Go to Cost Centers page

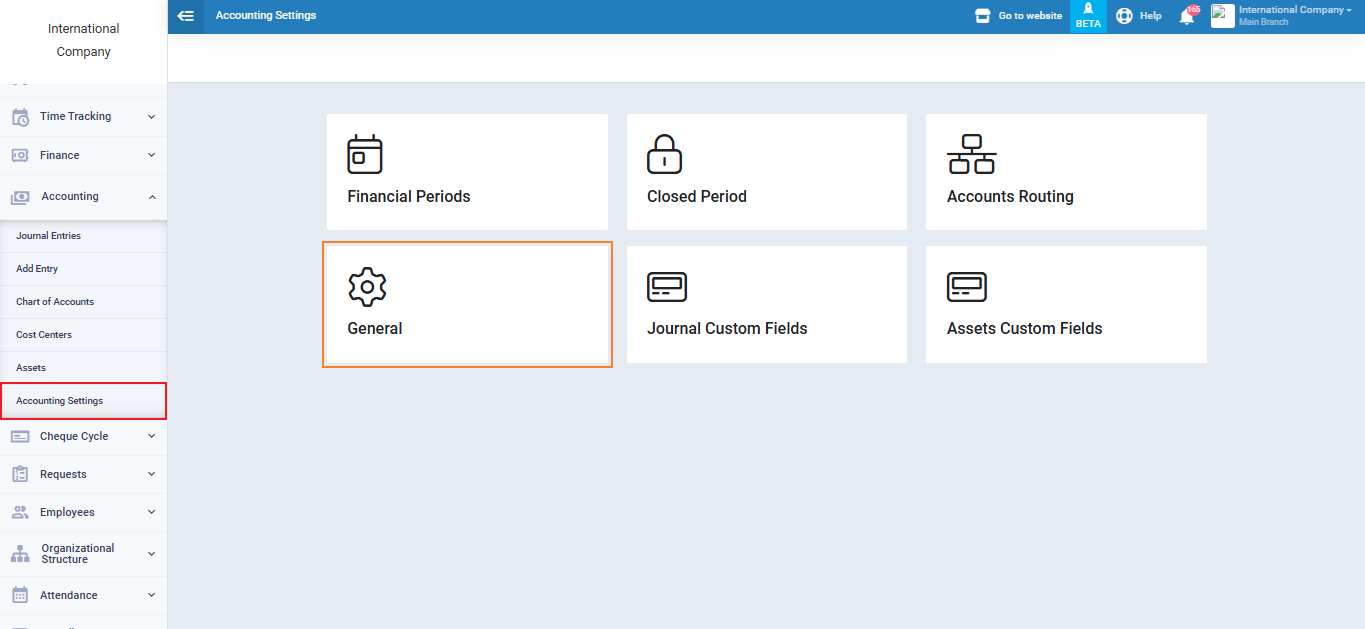coord(44,335)
